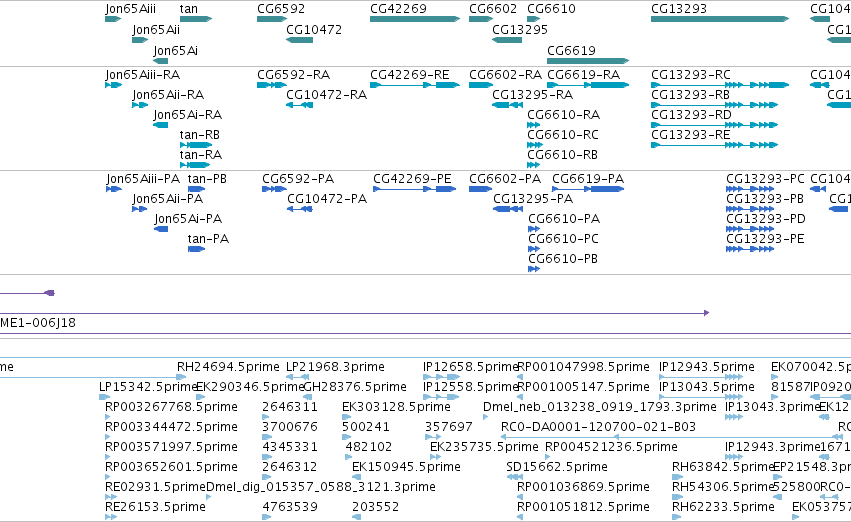Select the CG6610 gene label
The height and width of the screenshot is (522, 851).
[x=551, y=9]
